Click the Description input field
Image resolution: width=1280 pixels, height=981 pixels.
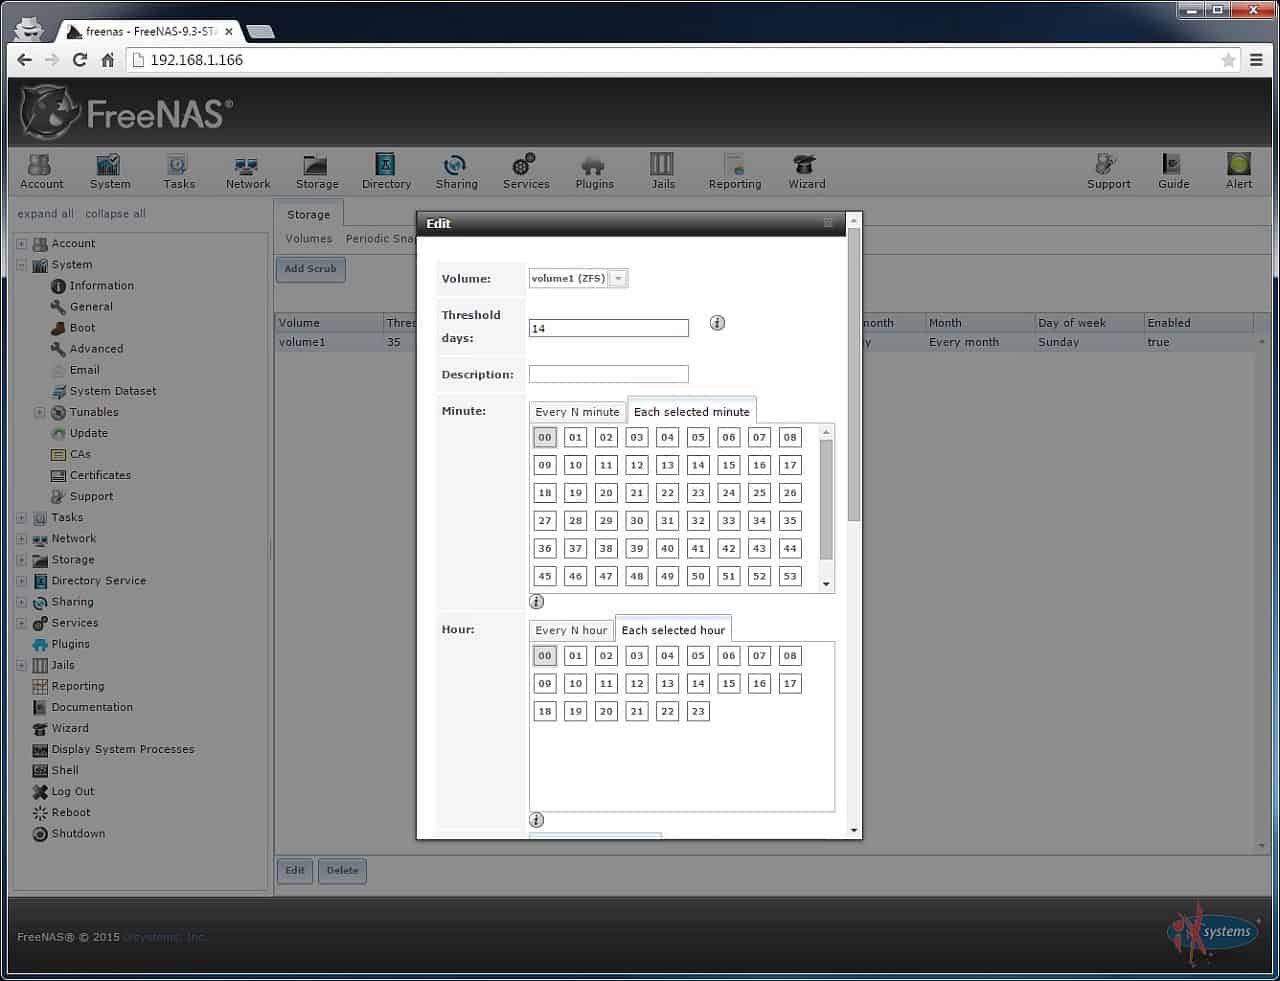(x=609, y=374)
